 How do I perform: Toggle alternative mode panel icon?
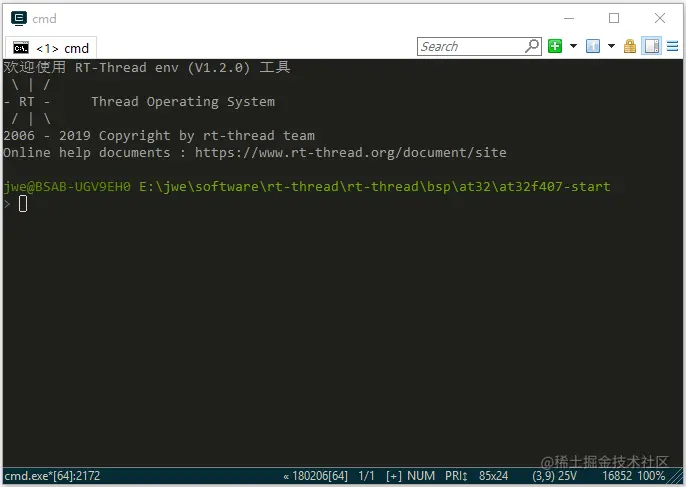[651, 46]
